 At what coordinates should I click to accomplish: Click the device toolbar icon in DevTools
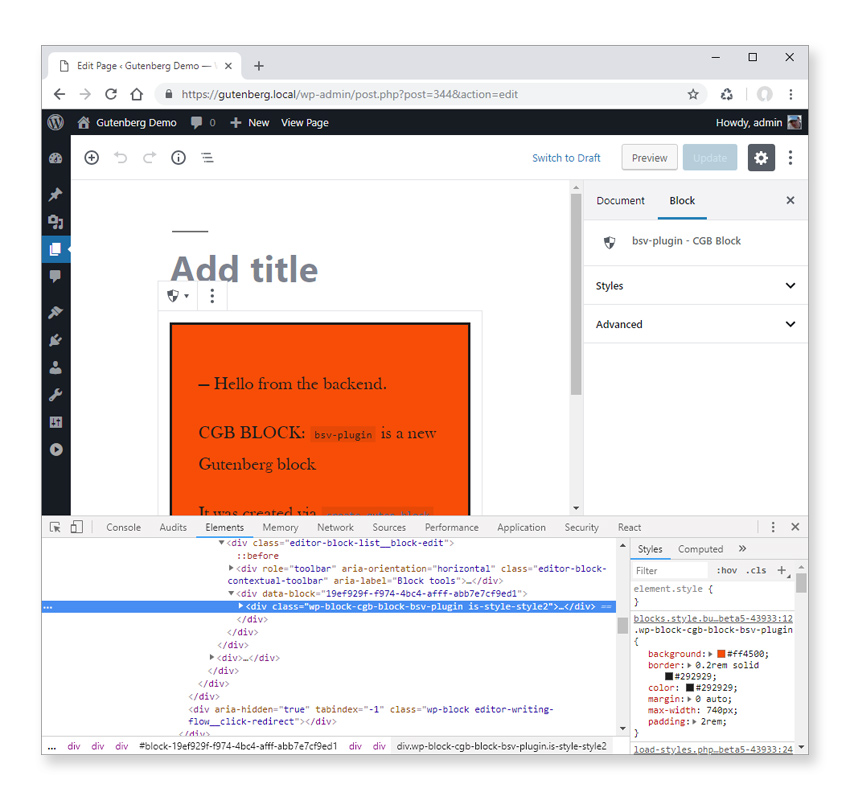click(x=77, y=527)
